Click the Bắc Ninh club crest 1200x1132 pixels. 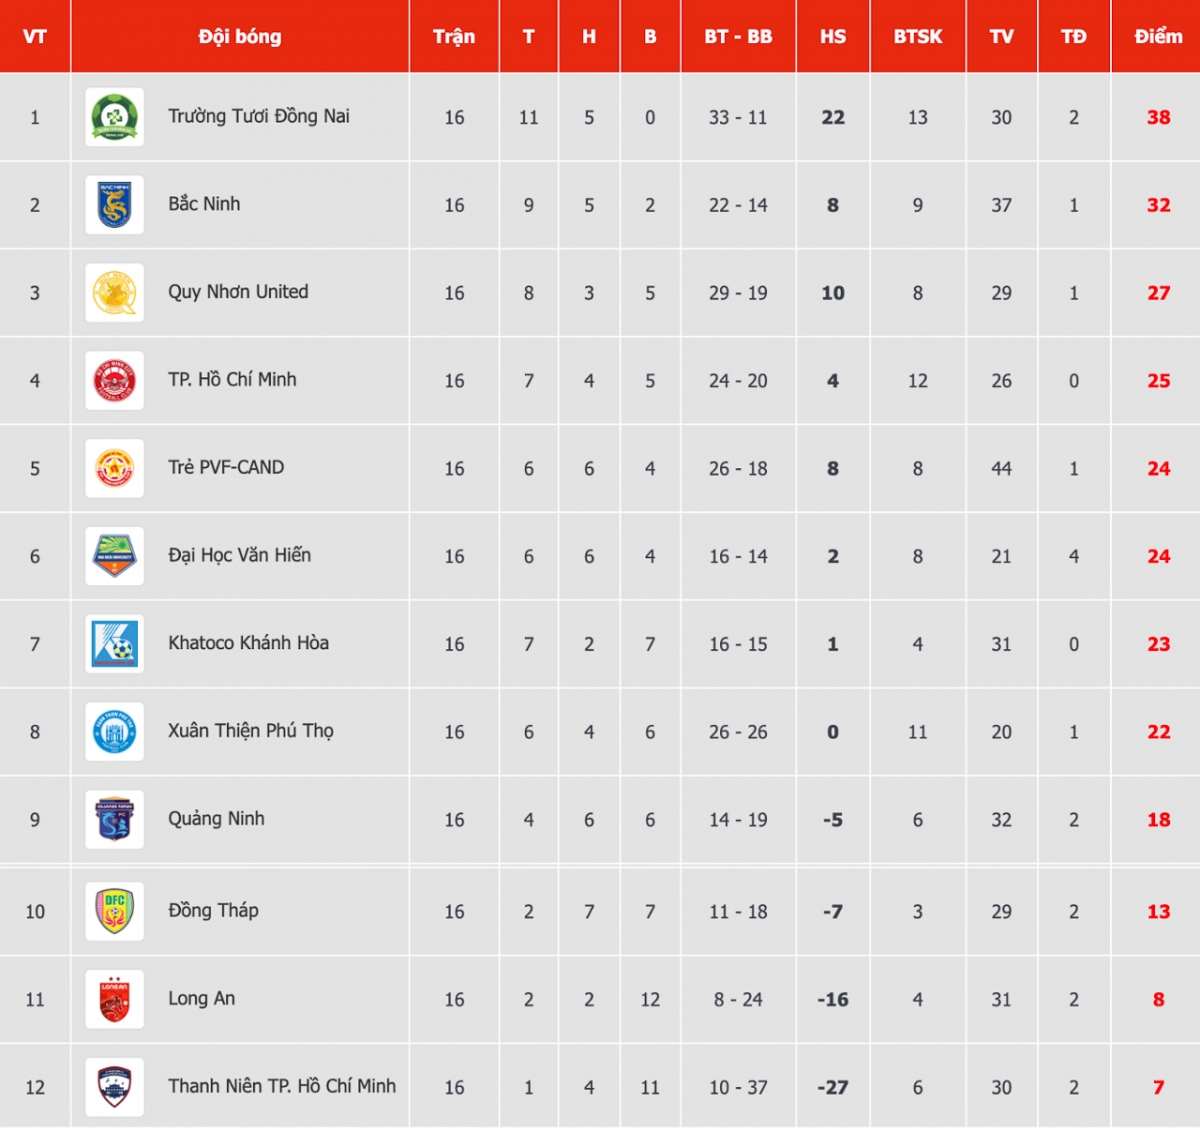coord(115,205)
